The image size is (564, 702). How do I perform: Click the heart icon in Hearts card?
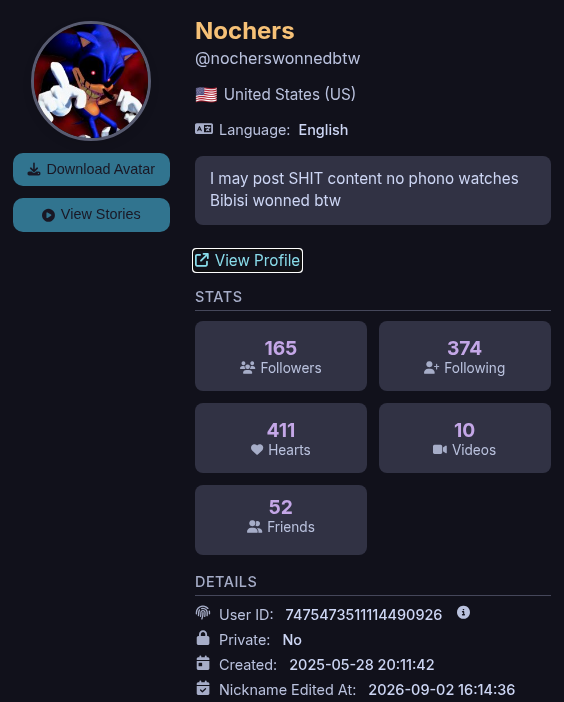(x=257, y=449)
